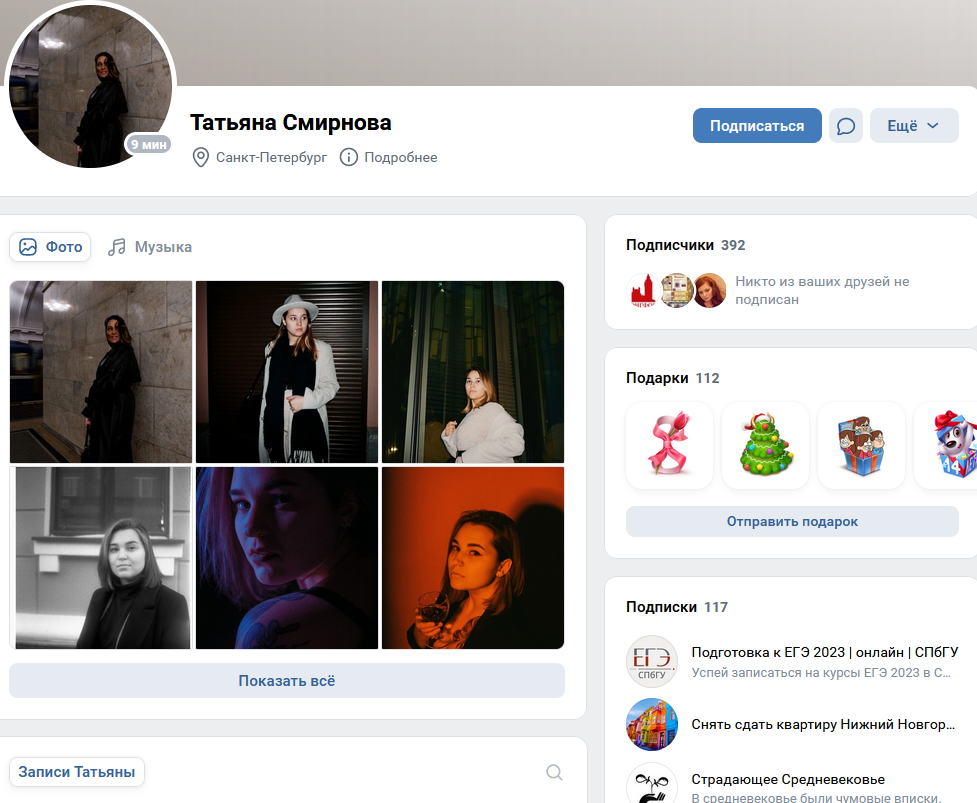This screenshot has height=803, width=977.
Task: Open the Страдающее Средневековье community link
Action: 788,779
